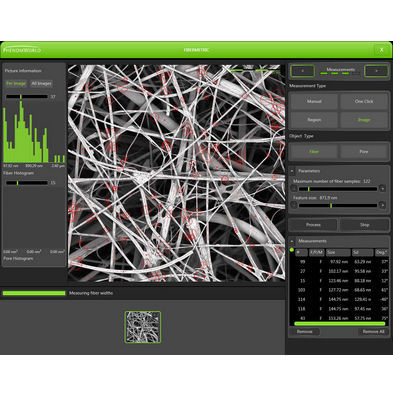Click the green fiber histogram chart
Image resolution: width=393 pixels, height=393 pixels.
34,132
